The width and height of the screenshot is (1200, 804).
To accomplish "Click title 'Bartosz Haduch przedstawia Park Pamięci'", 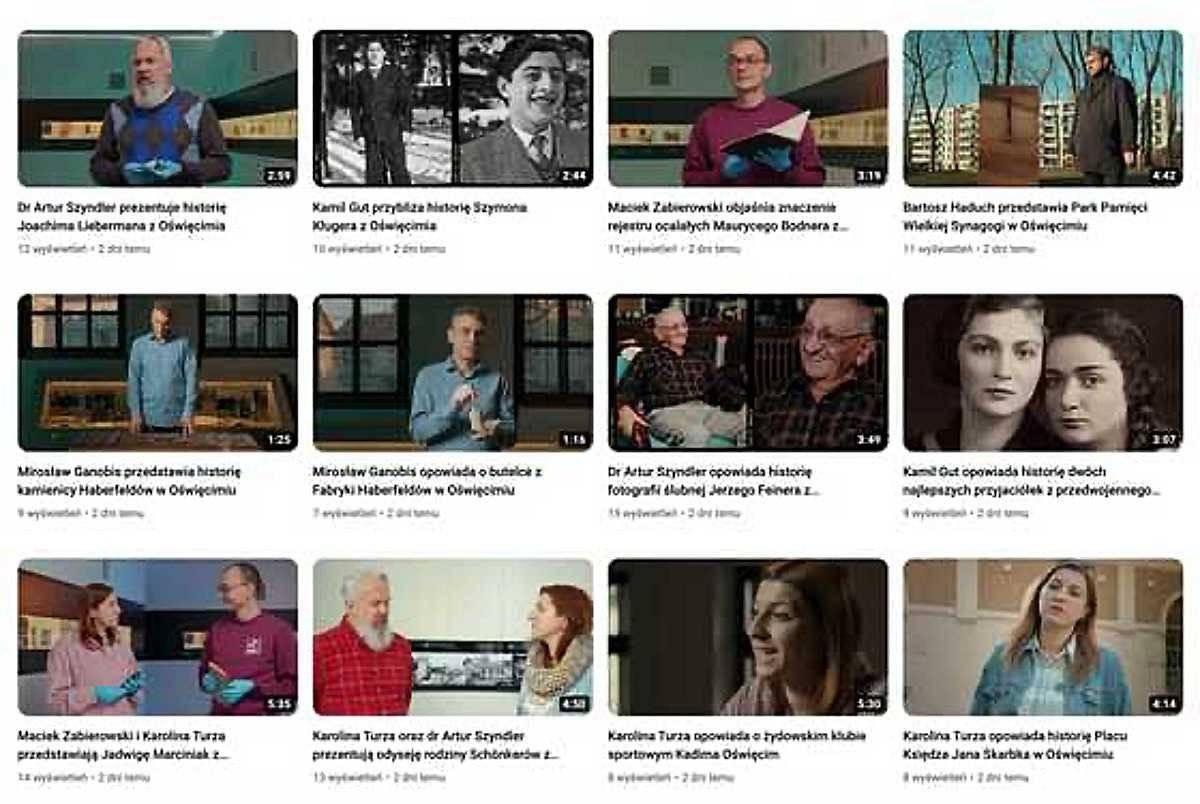I will 1025,207.
